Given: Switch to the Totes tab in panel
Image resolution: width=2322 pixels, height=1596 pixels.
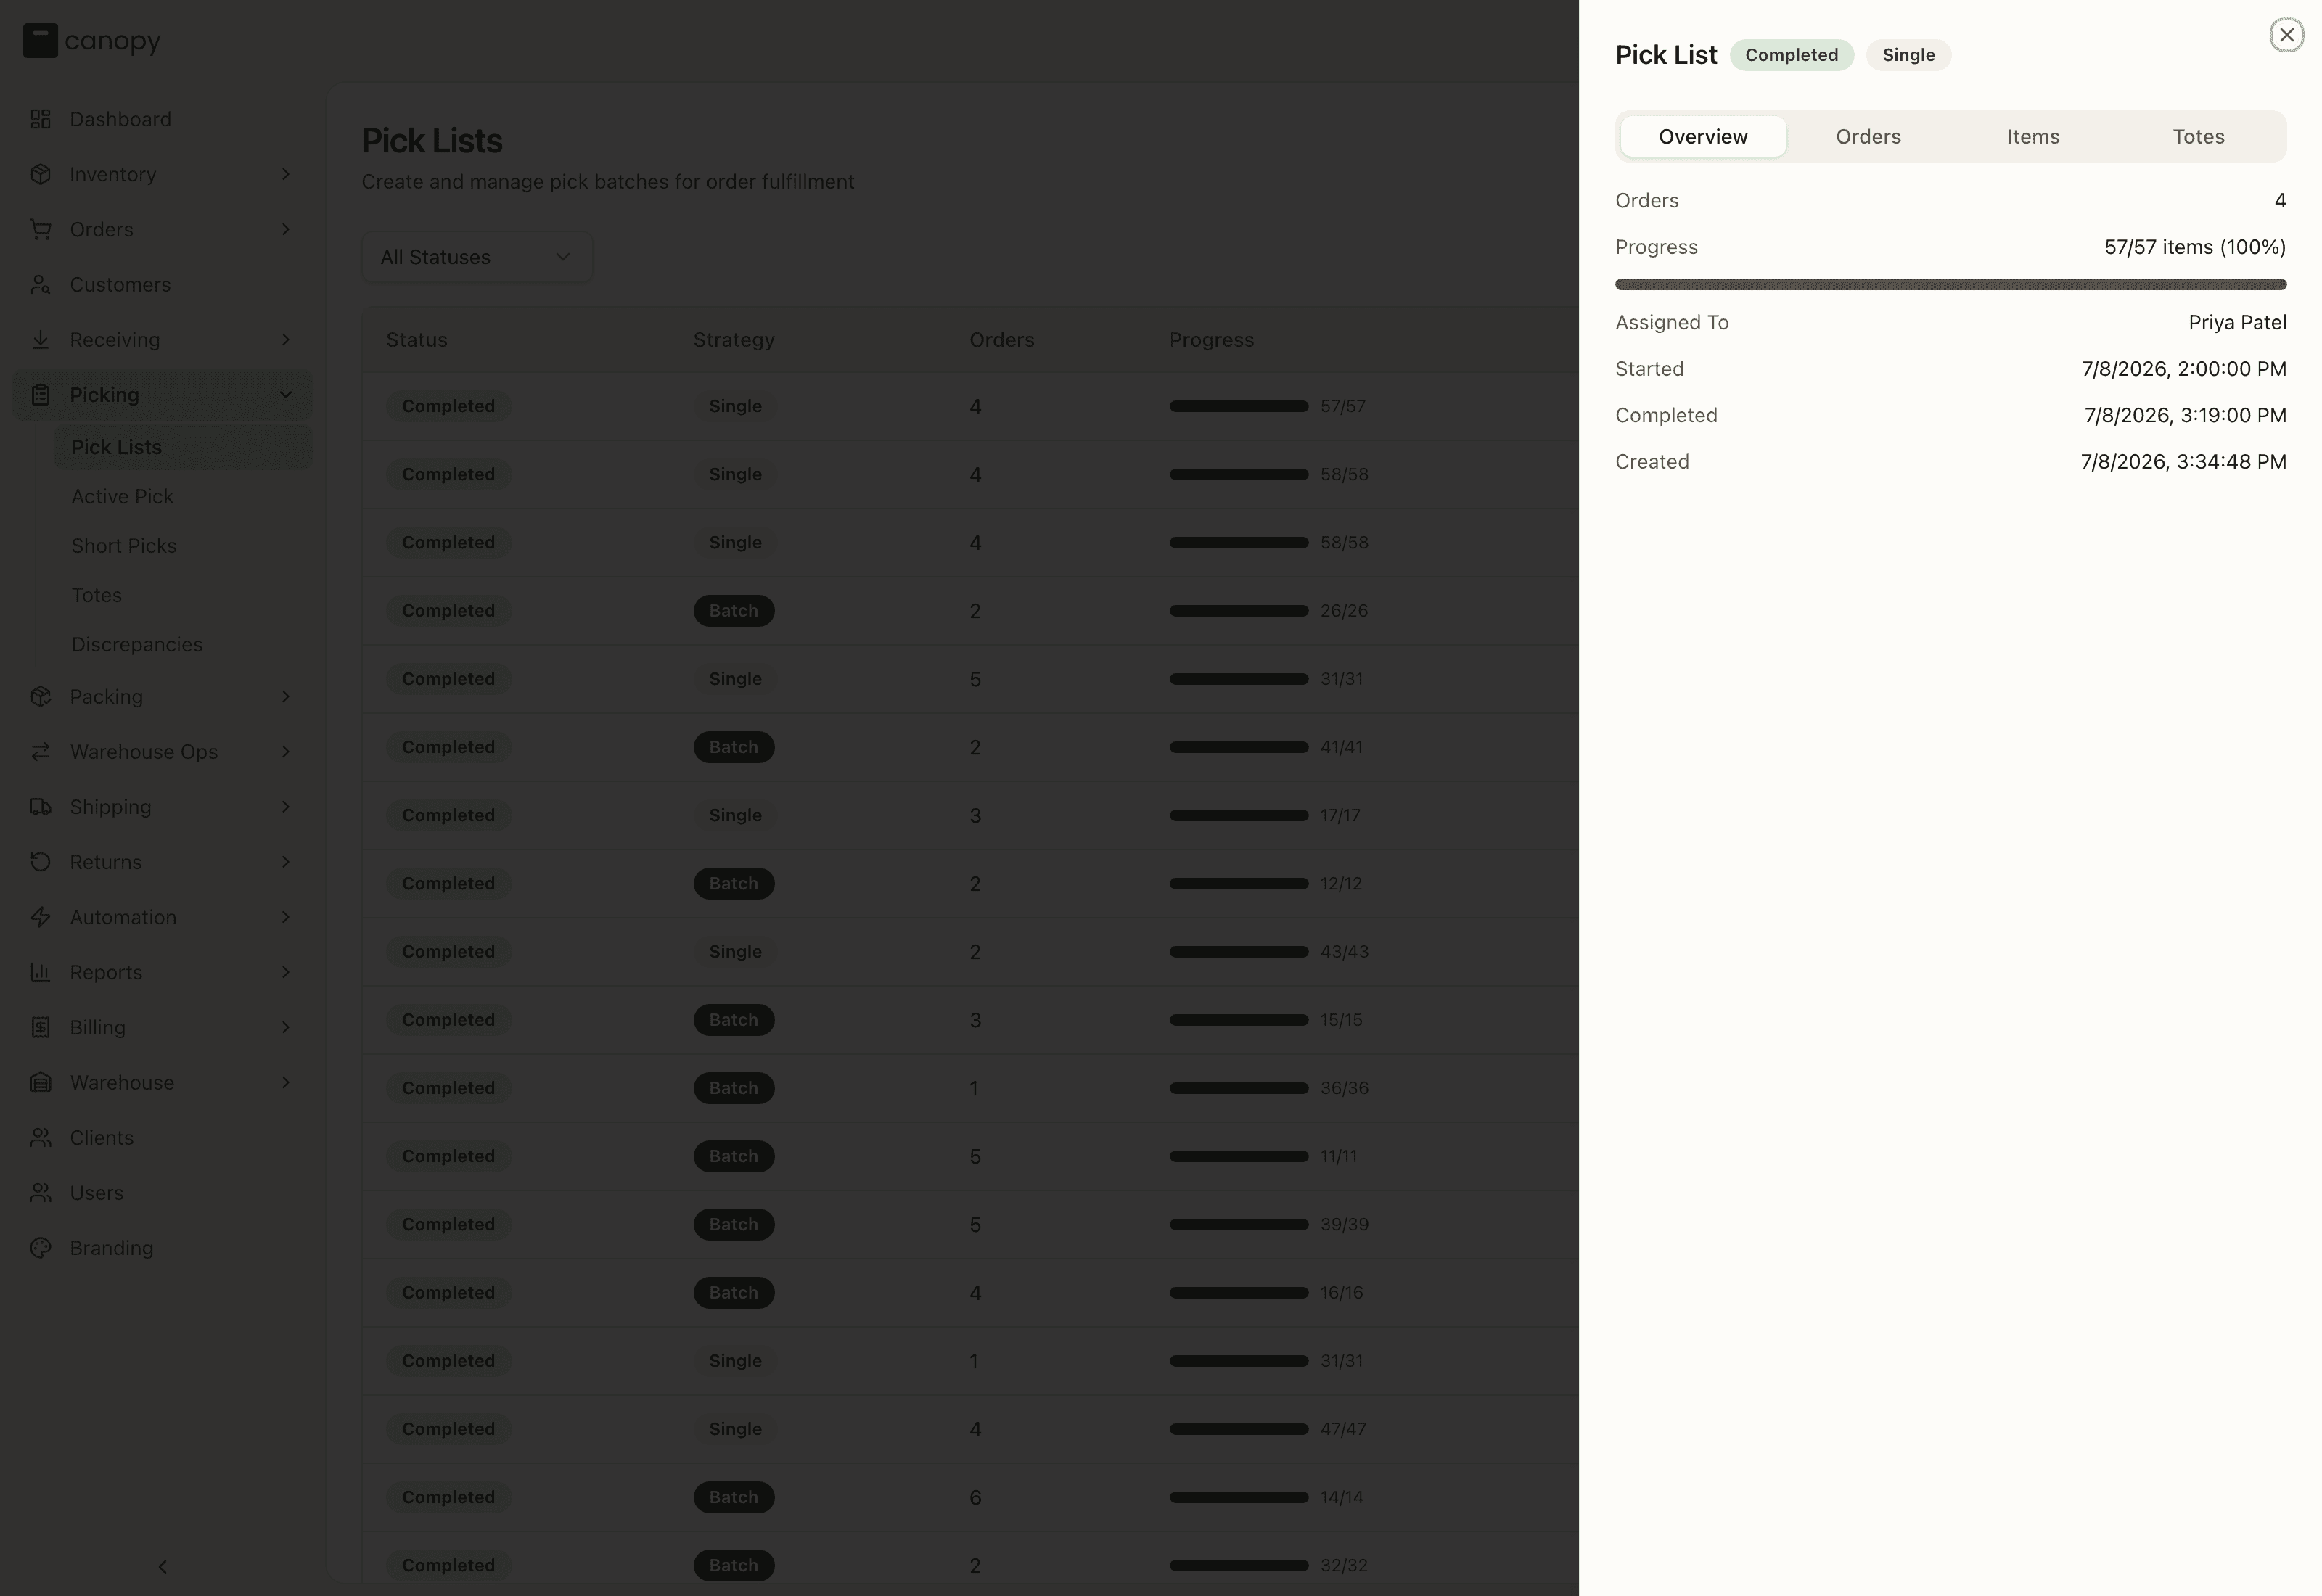Looking at the screenshot, I should tap(2198, 136).
